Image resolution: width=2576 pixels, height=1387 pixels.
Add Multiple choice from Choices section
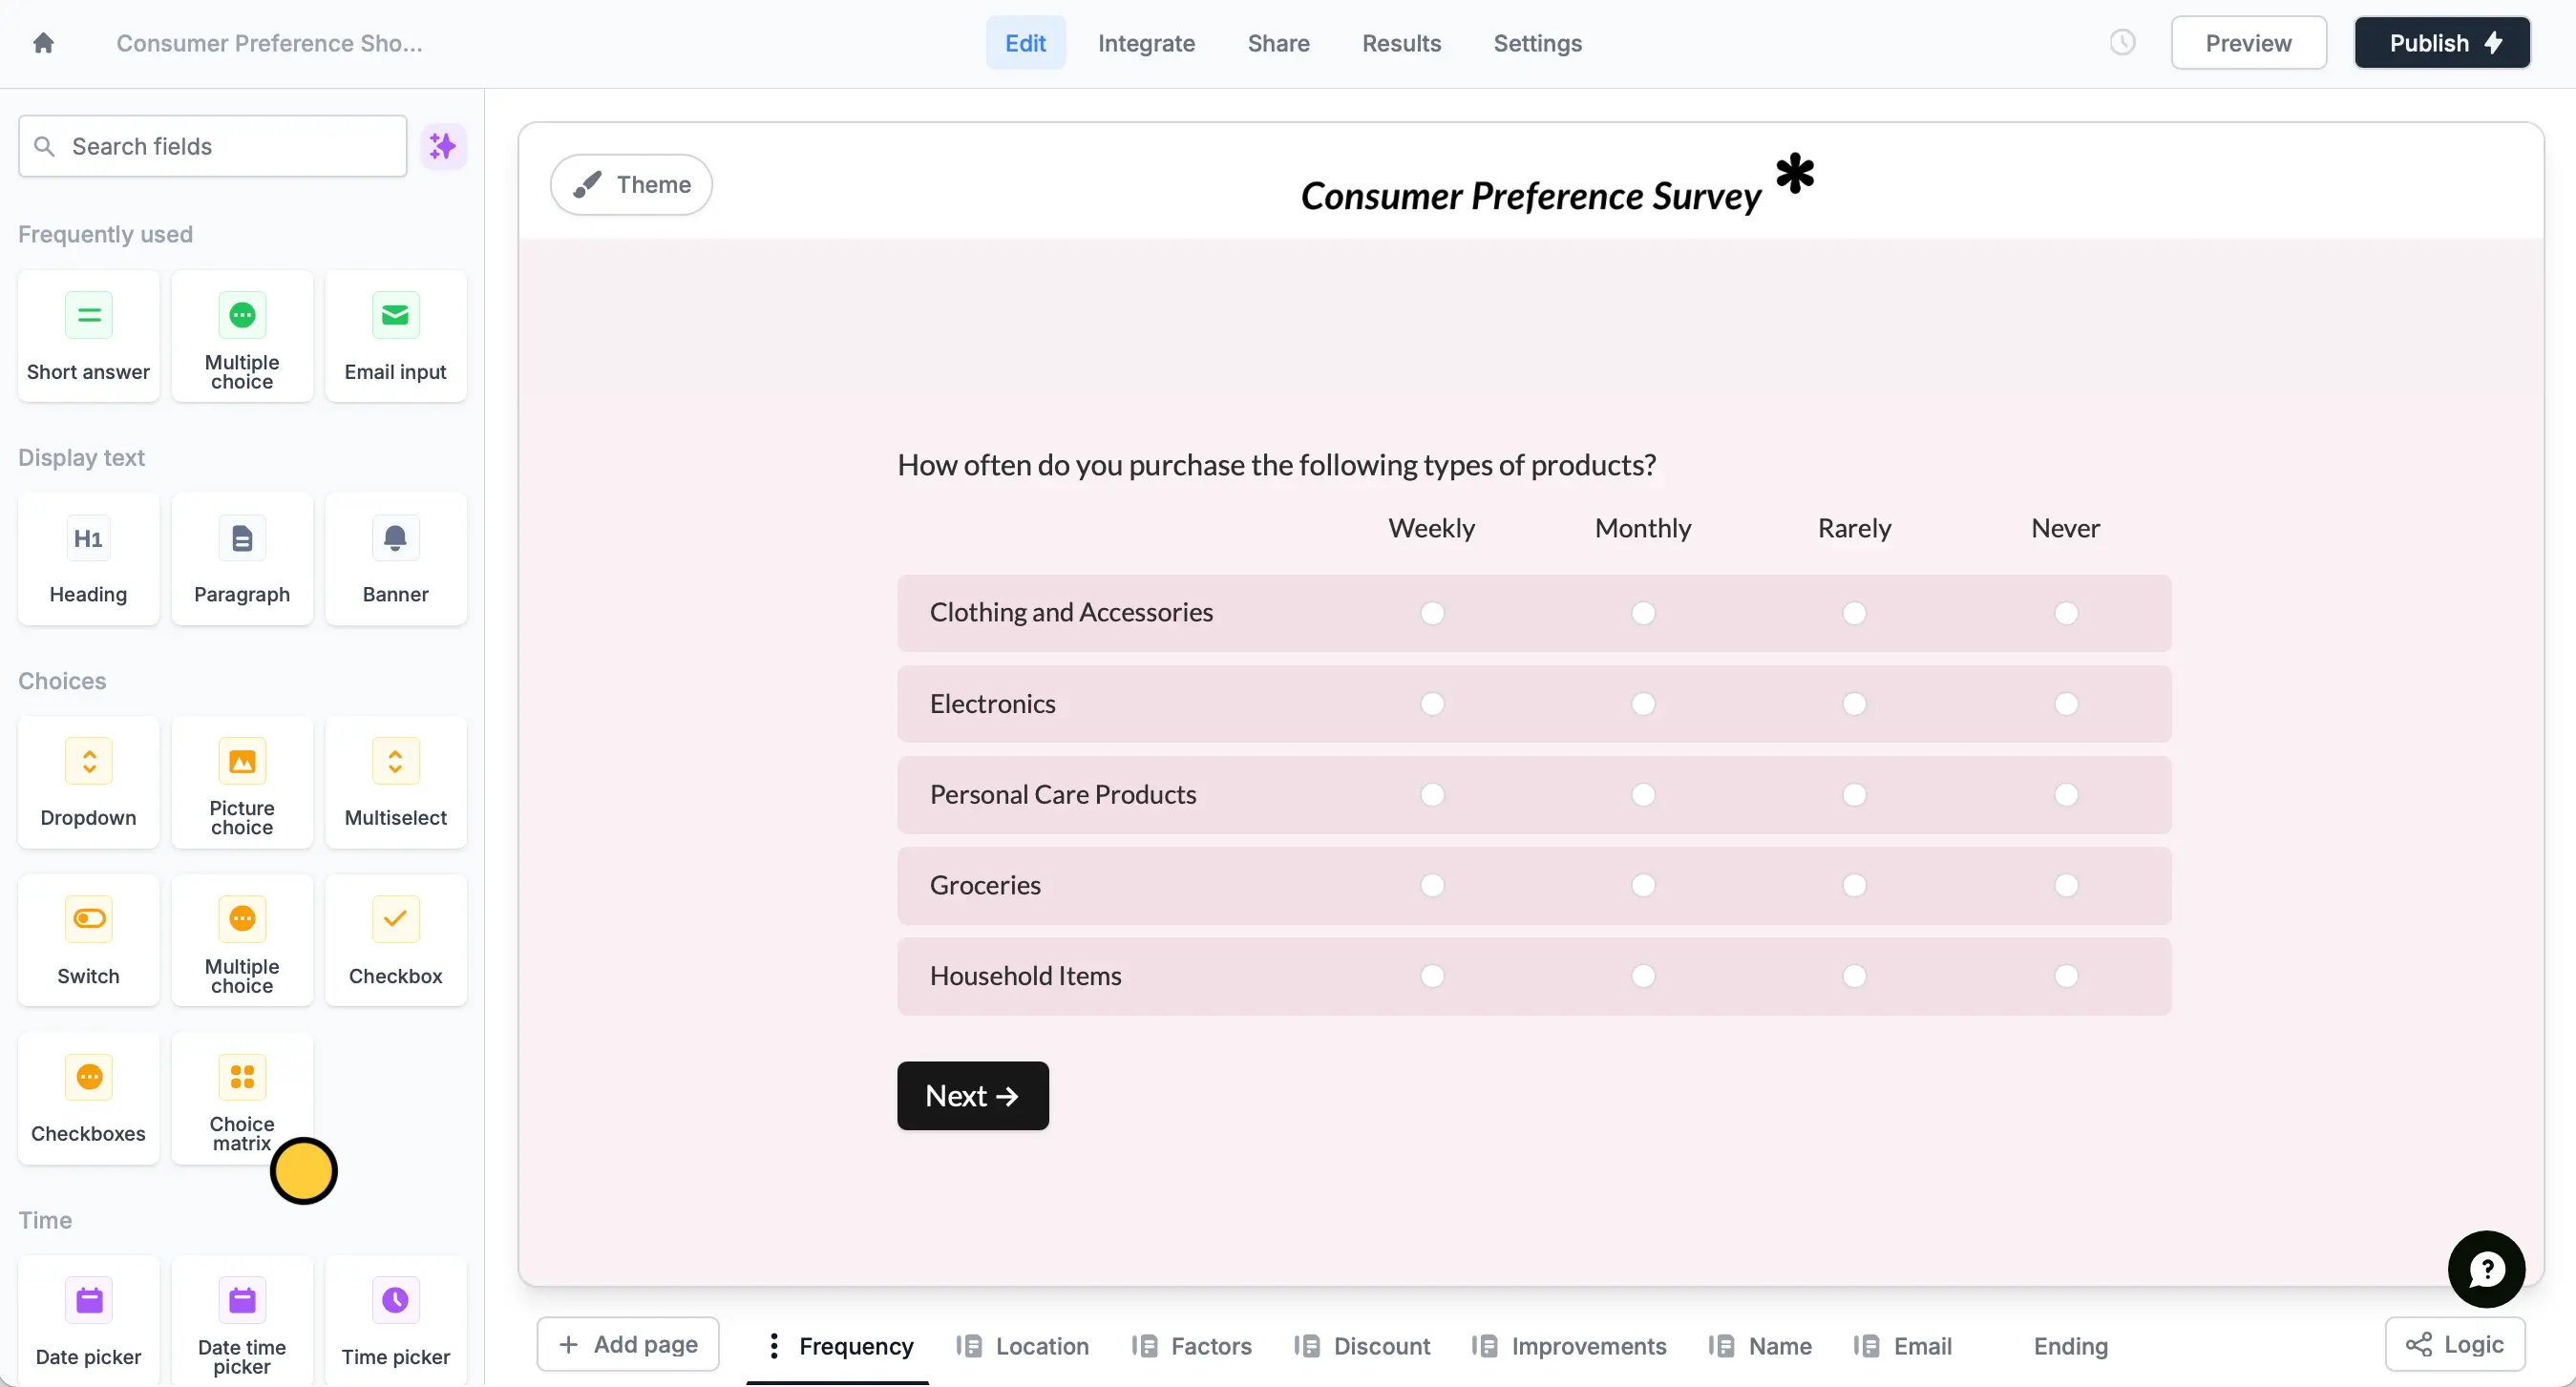[x=242, y=940]
